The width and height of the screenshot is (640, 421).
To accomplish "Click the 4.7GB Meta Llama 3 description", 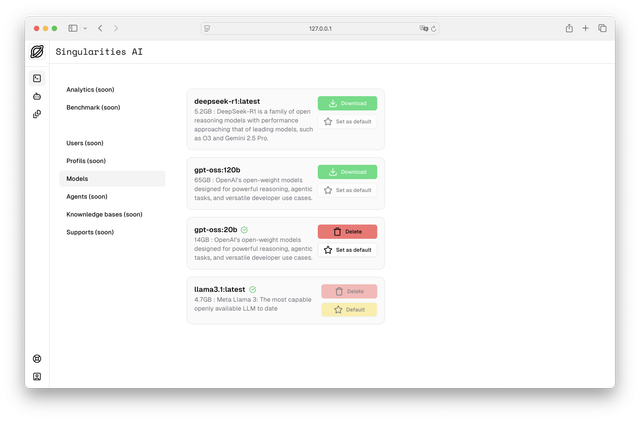I will 253,304.
